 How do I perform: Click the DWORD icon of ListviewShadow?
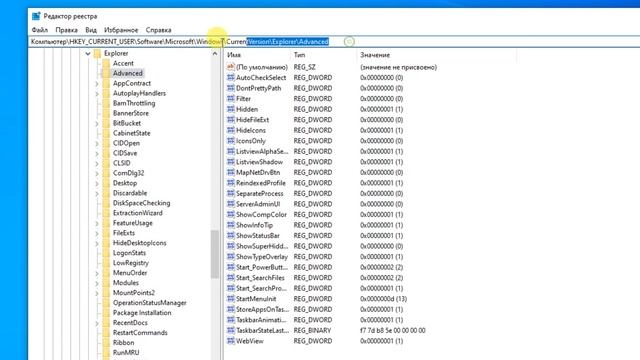pos(231,162)
